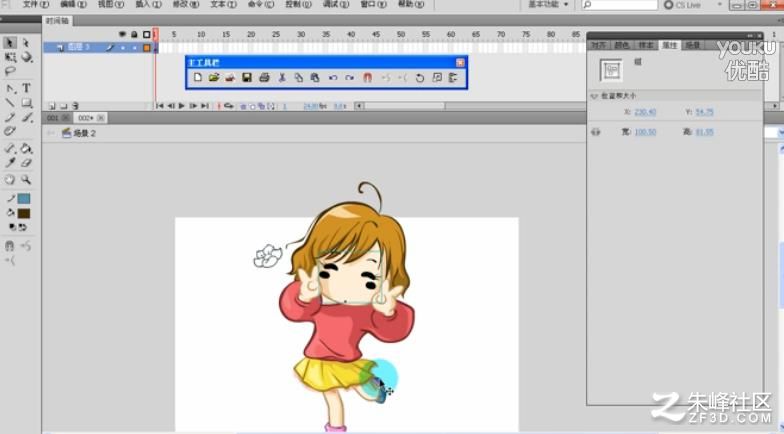Screen dimensions: 784x434
Task: Select the Rectangle tool
Action: pos(26,103)
